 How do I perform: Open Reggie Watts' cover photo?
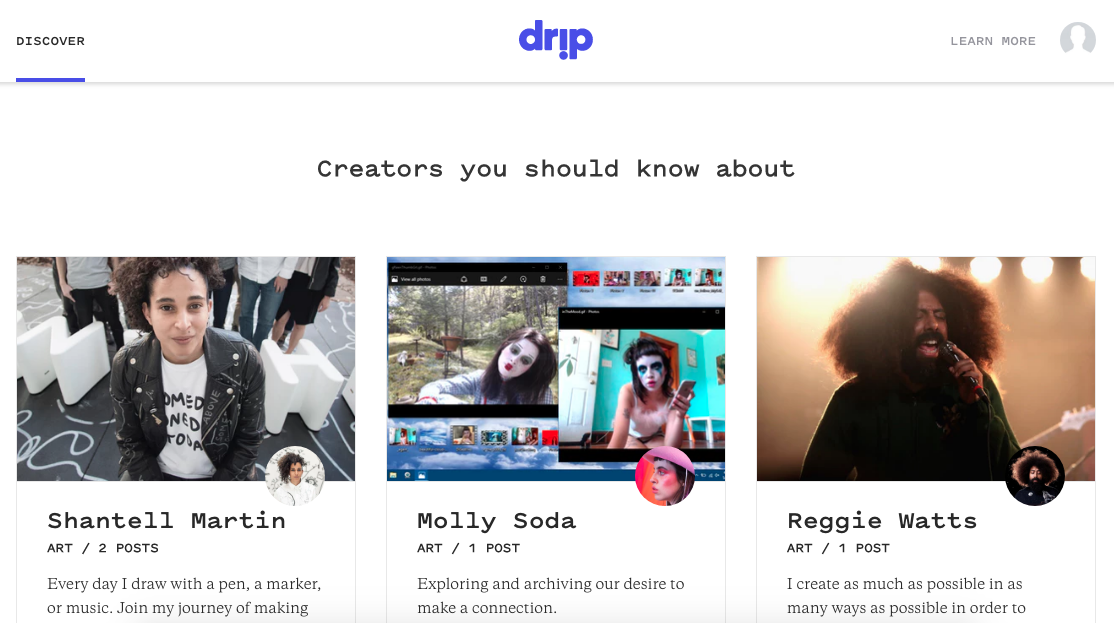(x=926, y=369)
